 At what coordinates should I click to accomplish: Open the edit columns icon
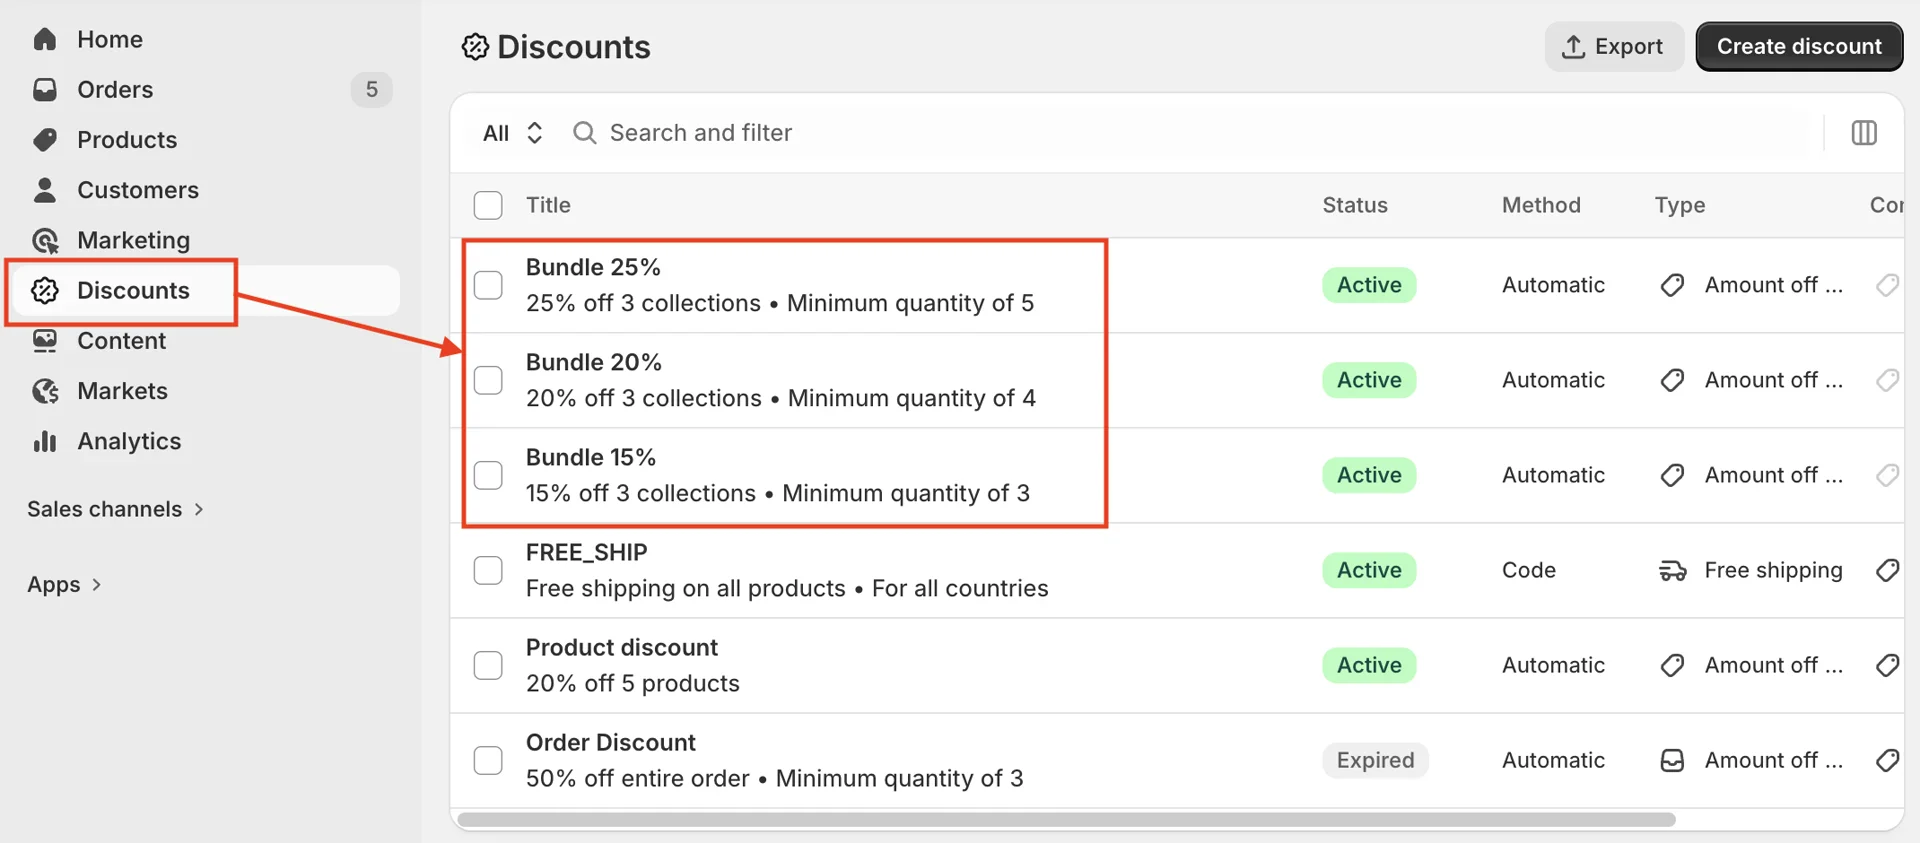click(x=1863, y=133)
